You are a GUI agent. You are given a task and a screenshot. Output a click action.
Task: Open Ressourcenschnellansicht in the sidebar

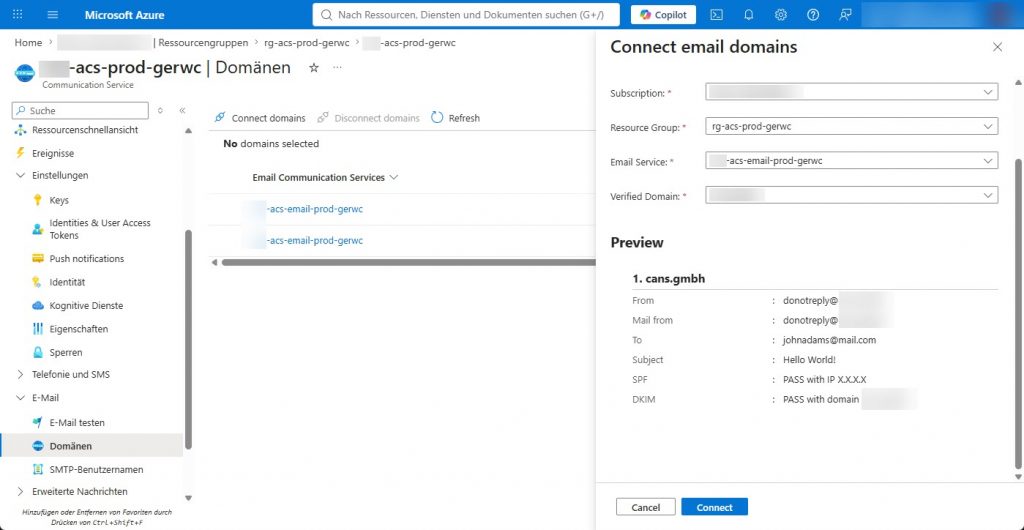(x=85, y=130)
